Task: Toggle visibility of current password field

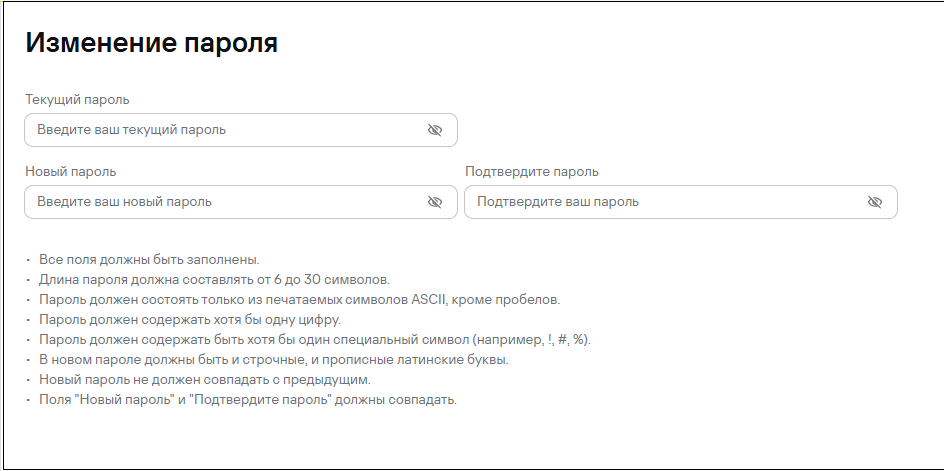Action: click(x=435, y=130)
